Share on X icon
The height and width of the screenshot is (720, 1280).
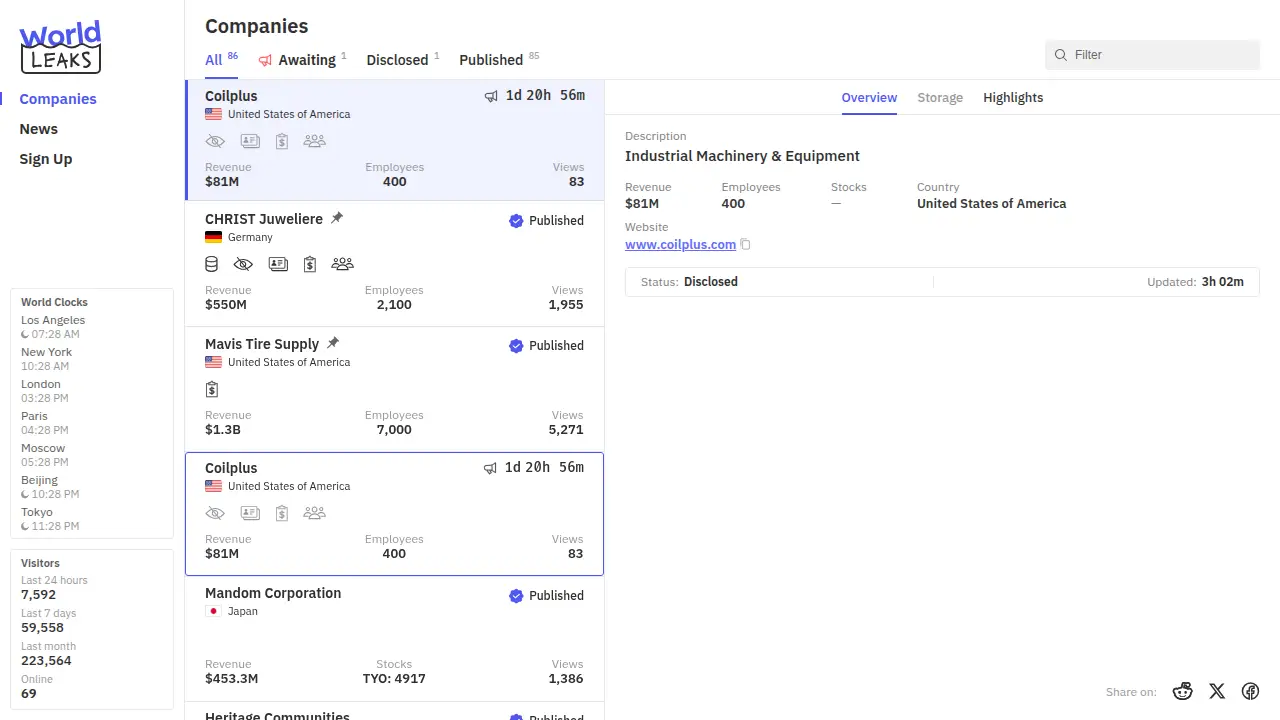[1217, 691]
